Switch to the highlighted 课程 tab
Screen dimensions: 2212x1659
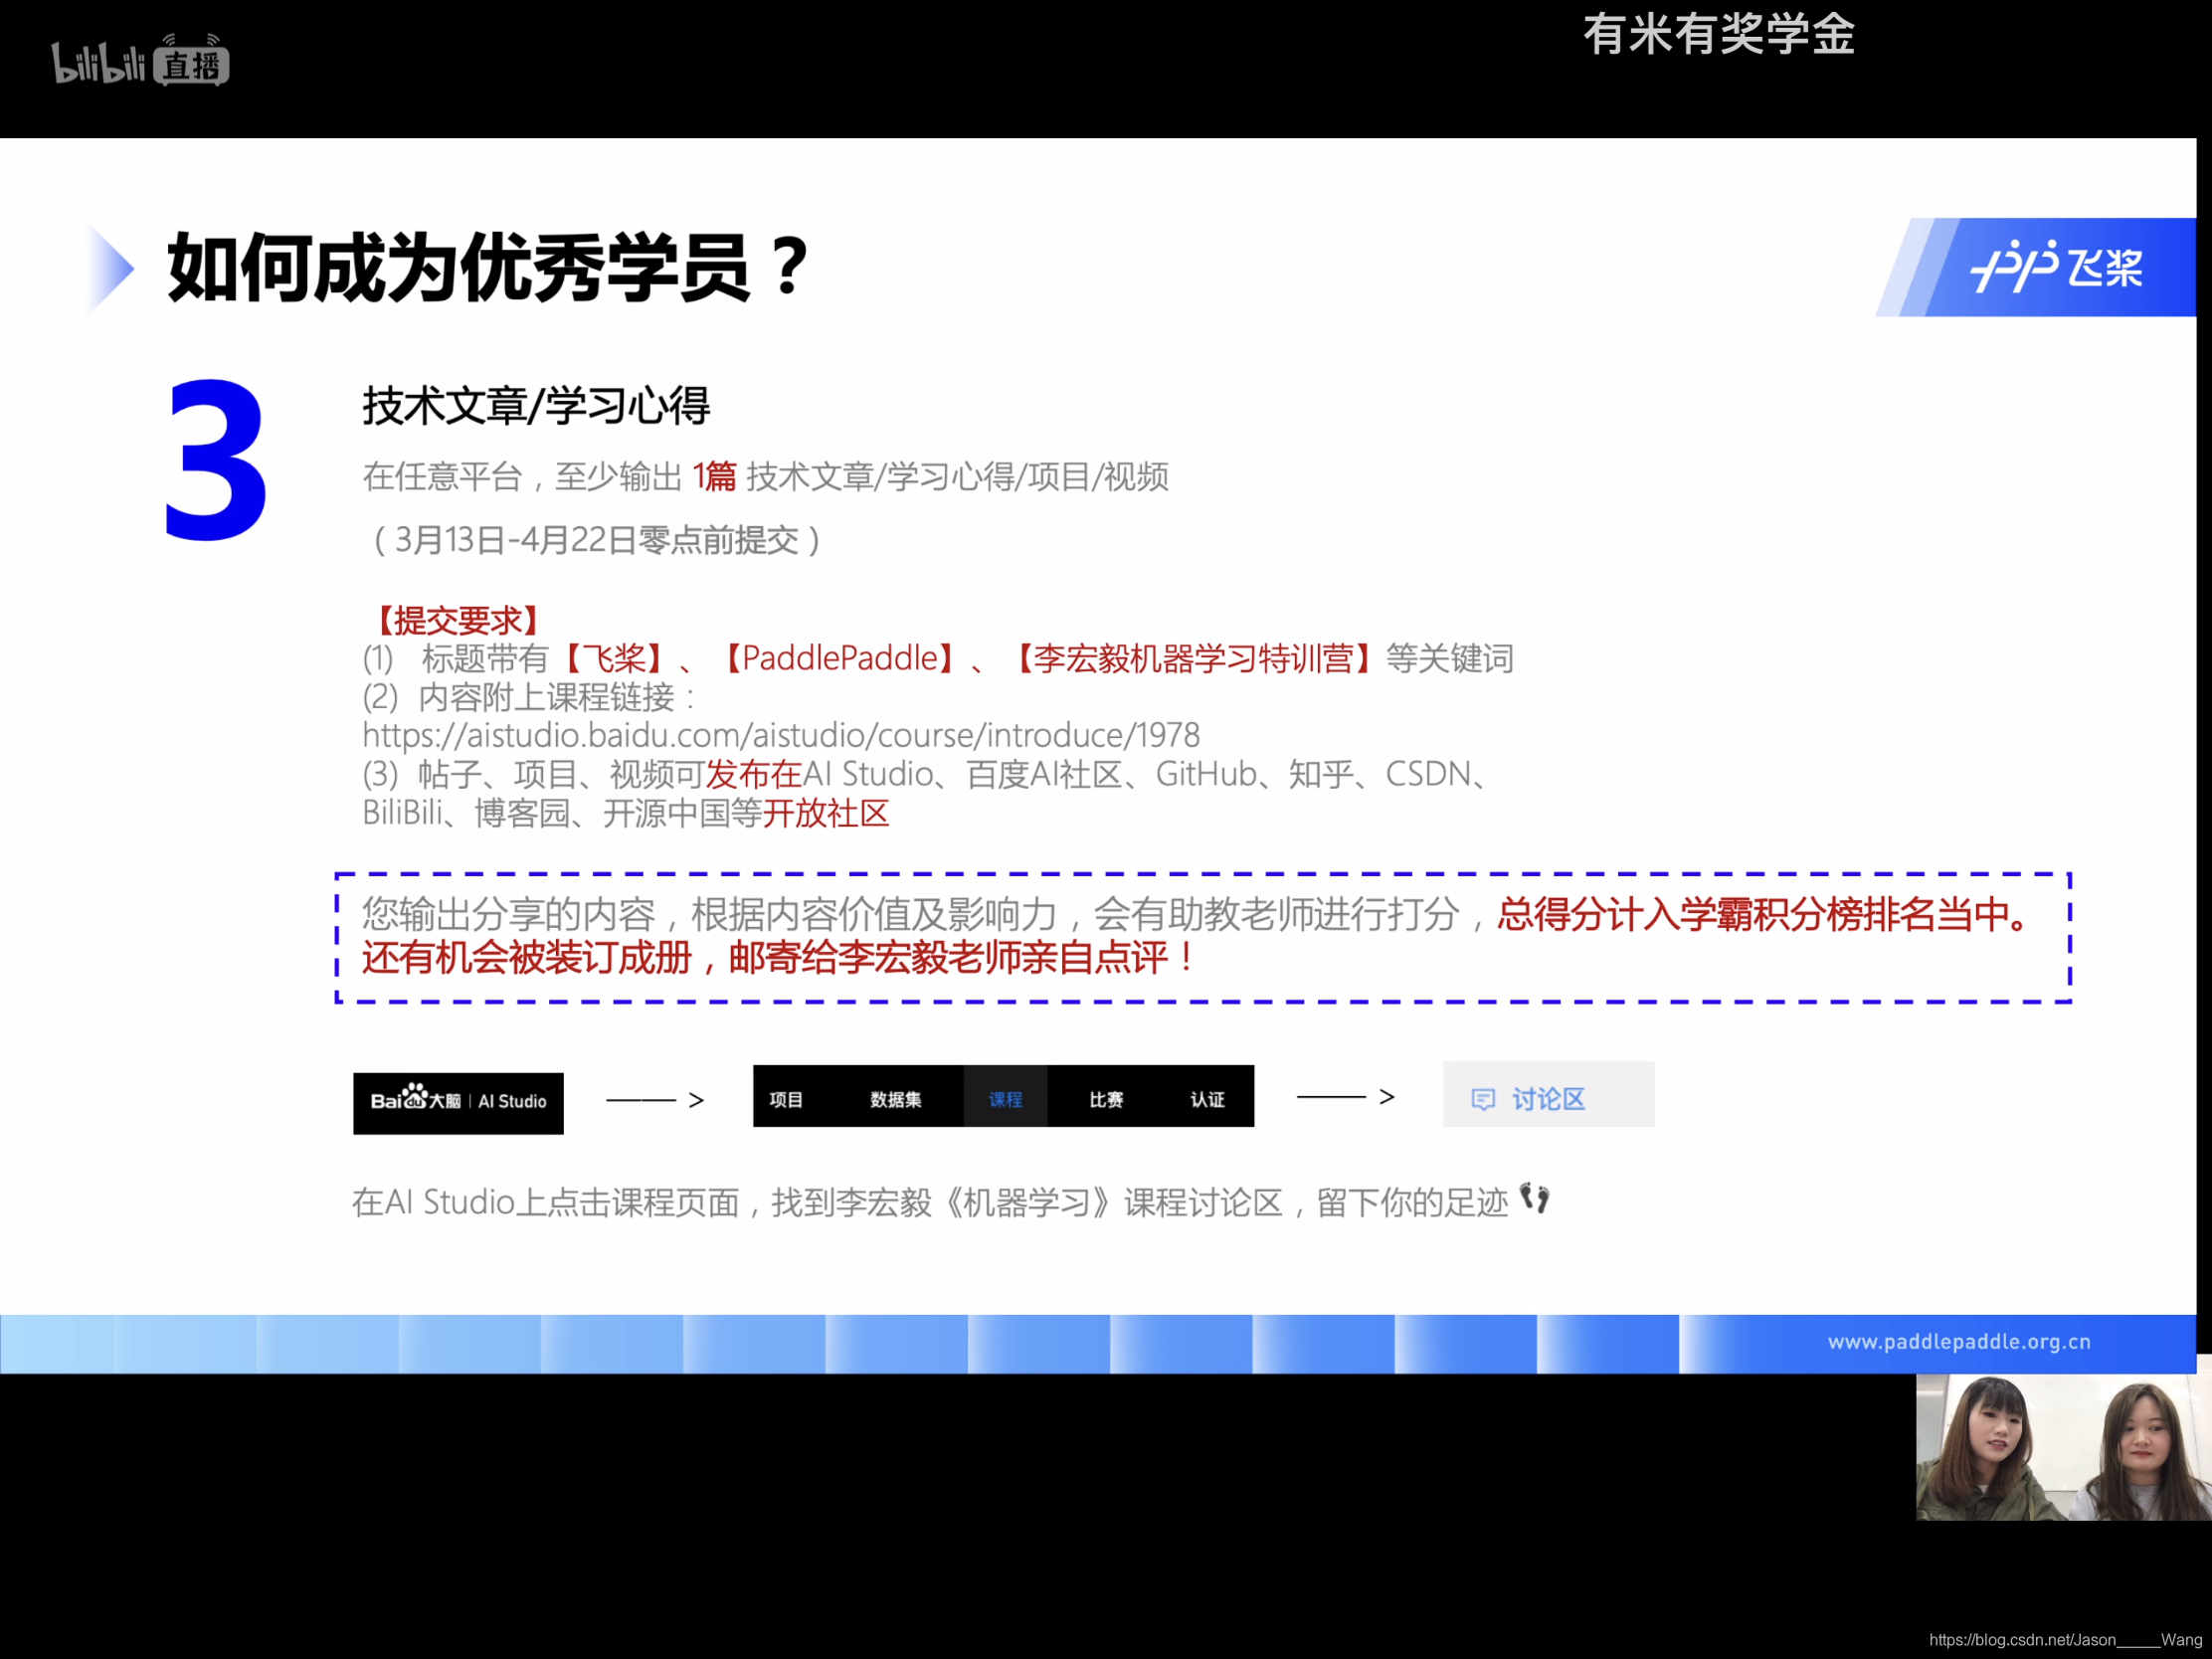point(1005,1099)
